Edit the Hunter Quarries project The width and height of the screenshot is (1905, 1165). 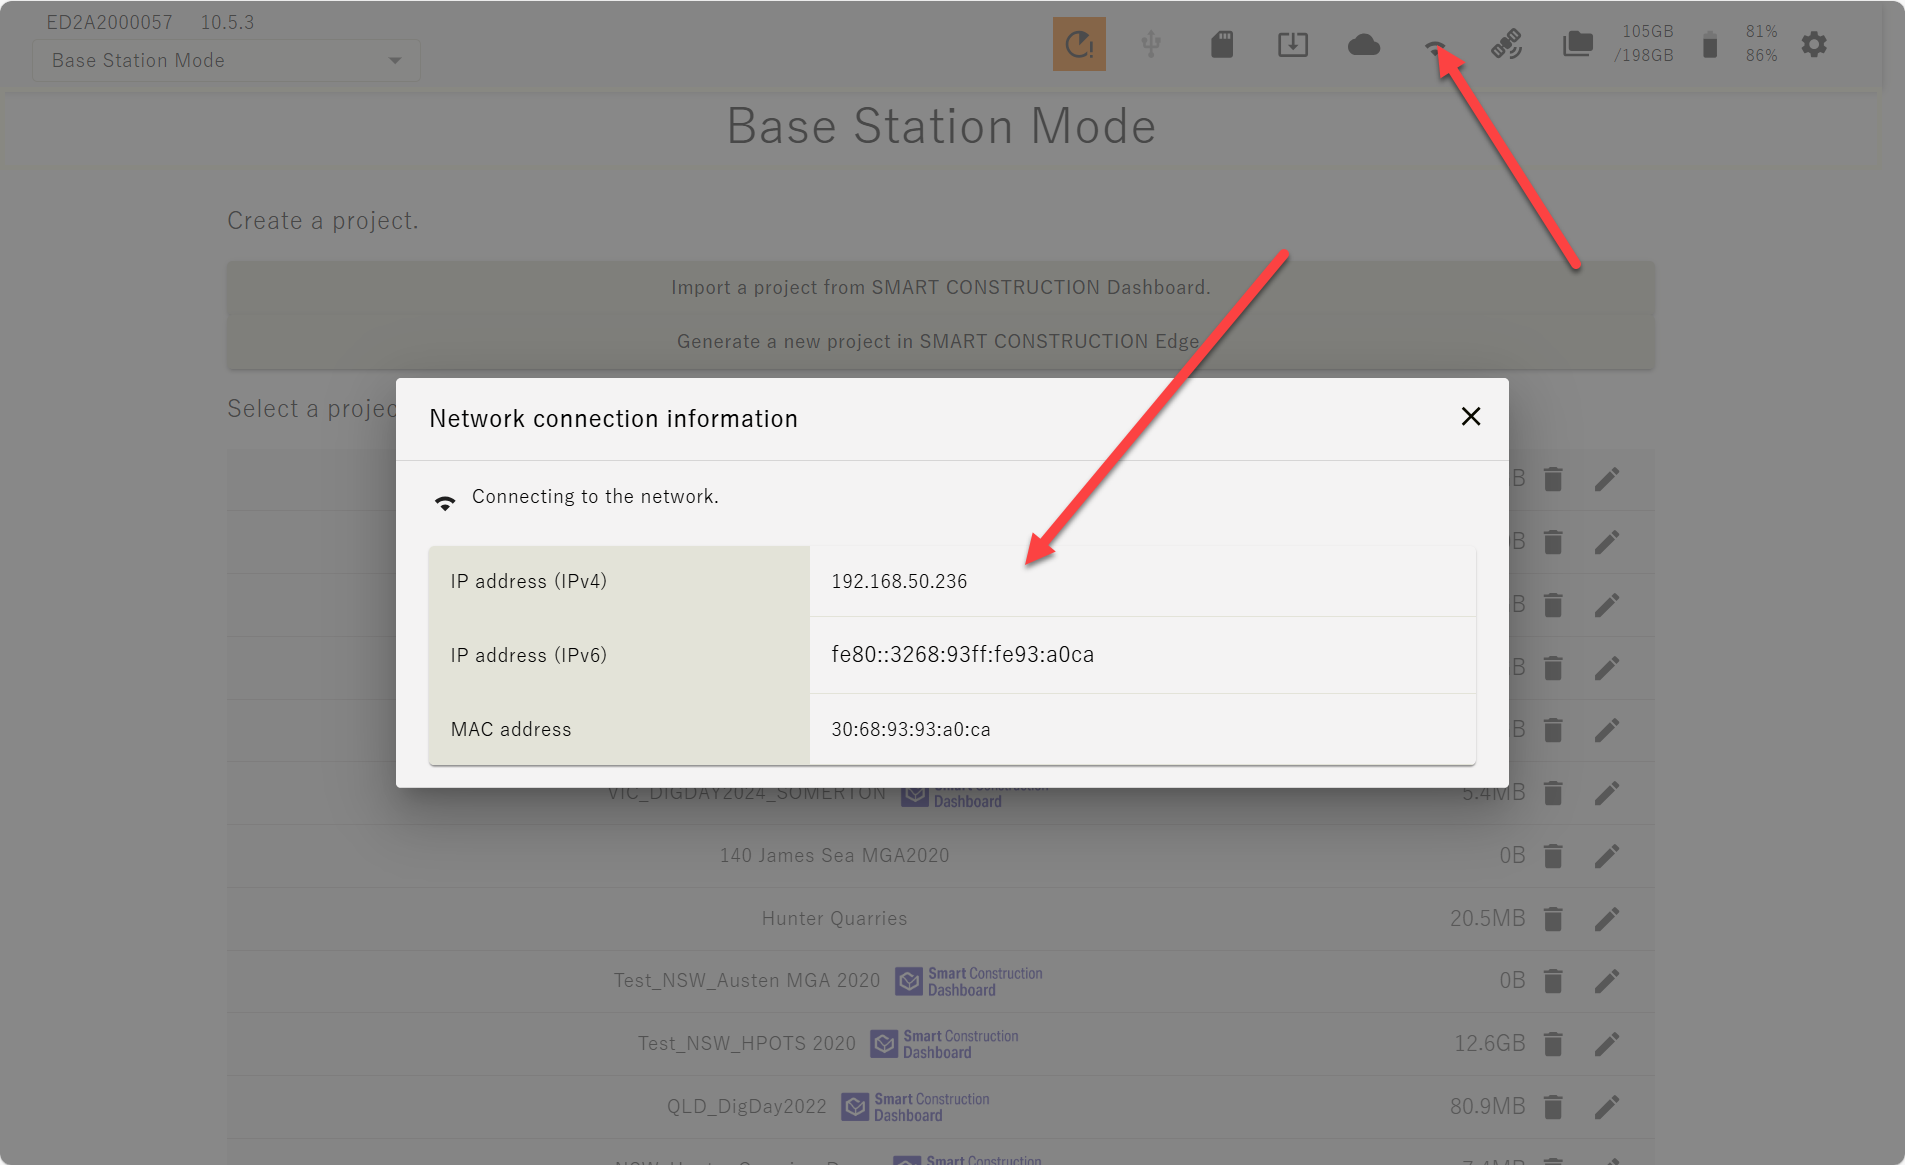(1606, 919)
